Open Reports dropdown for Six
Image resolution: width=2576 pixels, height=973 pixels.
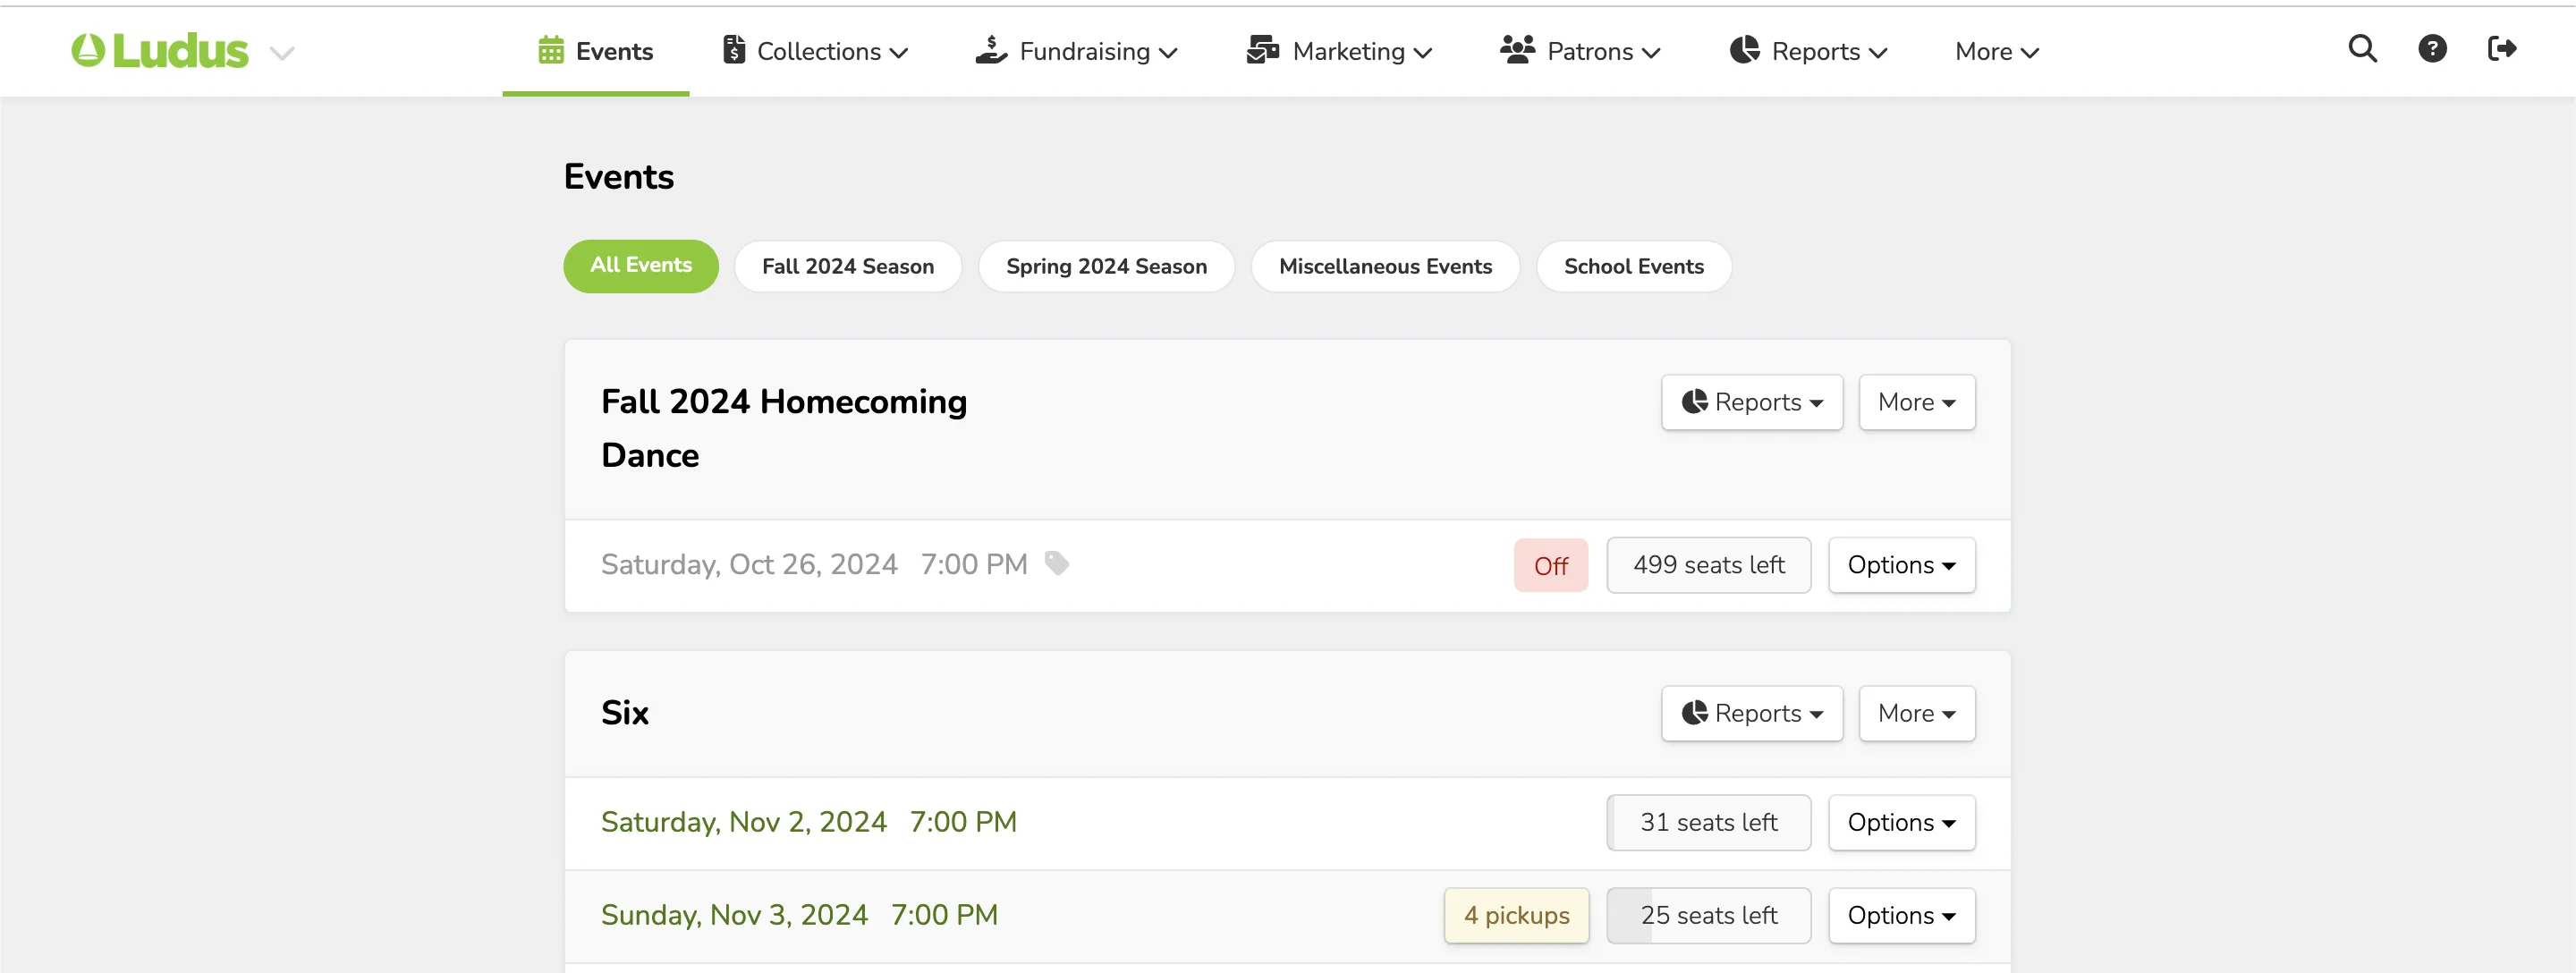pyautogui.click(x=1752, y=713)
